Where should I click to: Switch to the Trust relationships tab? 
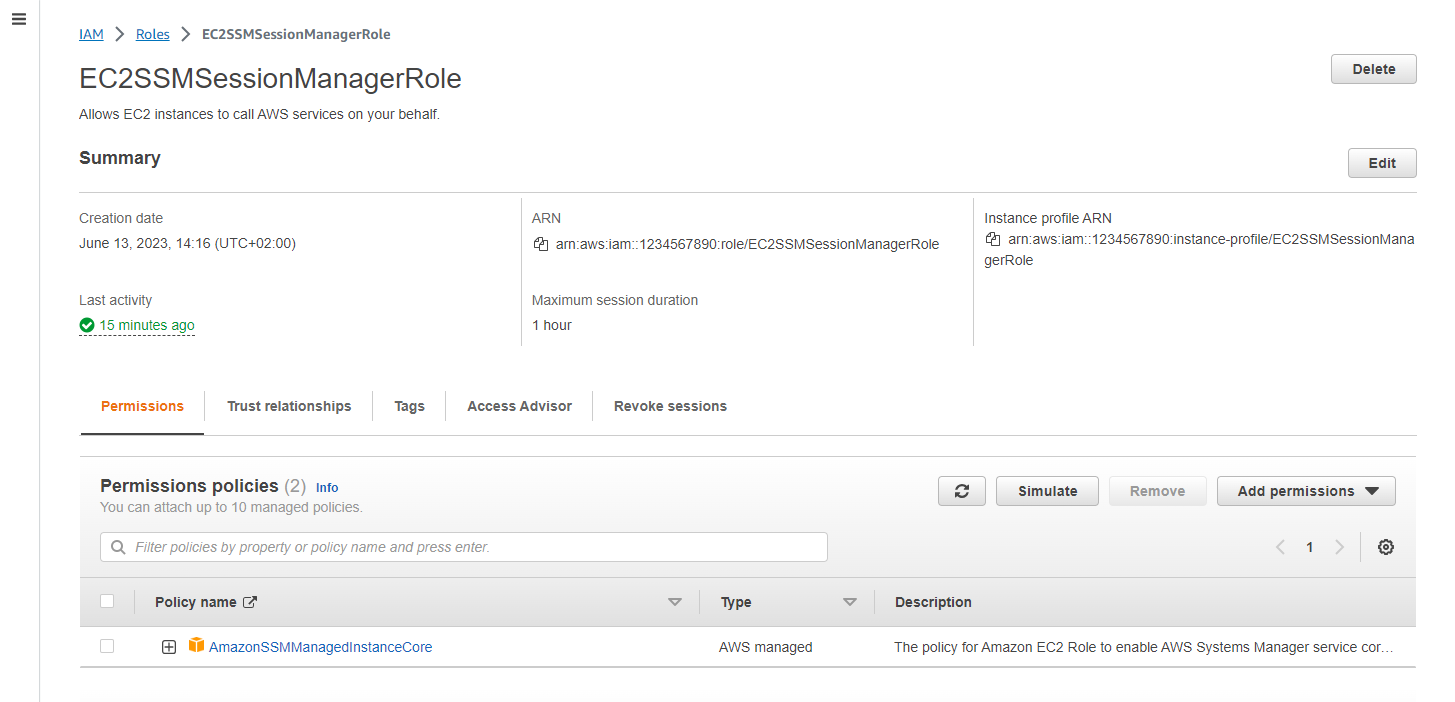289,406
